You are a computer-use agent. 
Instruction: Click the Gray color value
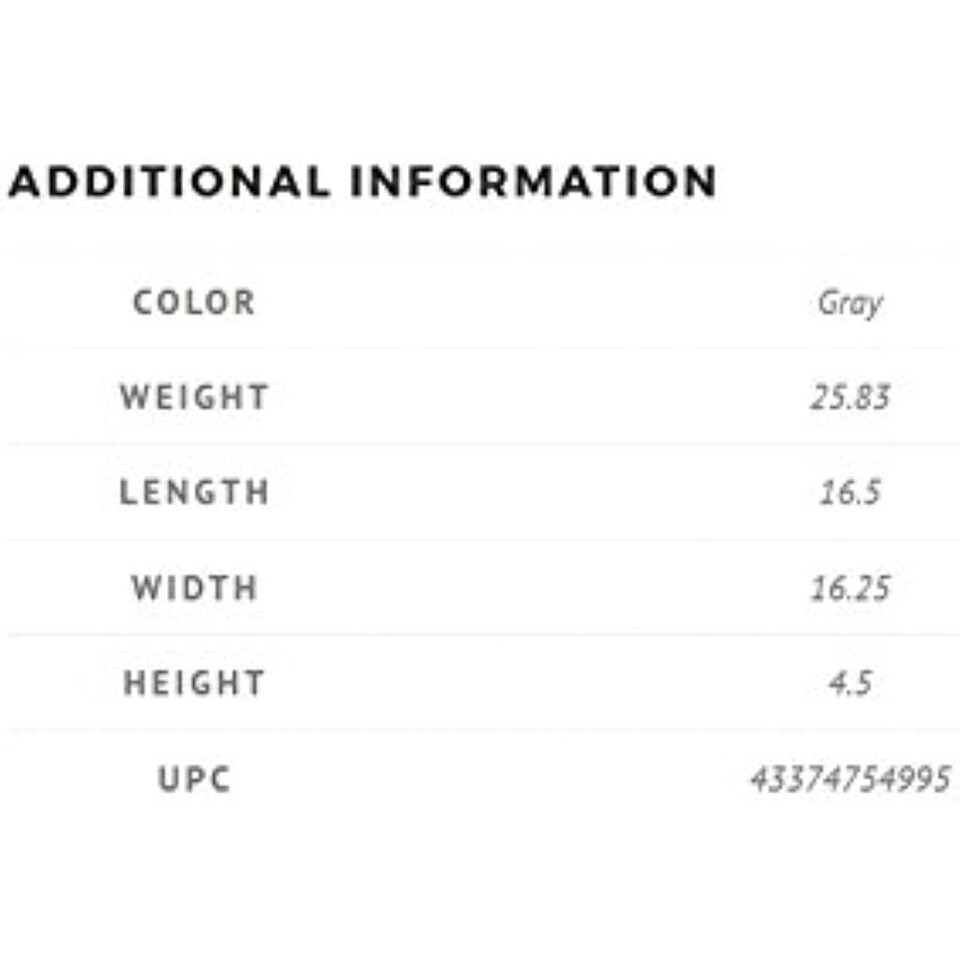(850, 302)
